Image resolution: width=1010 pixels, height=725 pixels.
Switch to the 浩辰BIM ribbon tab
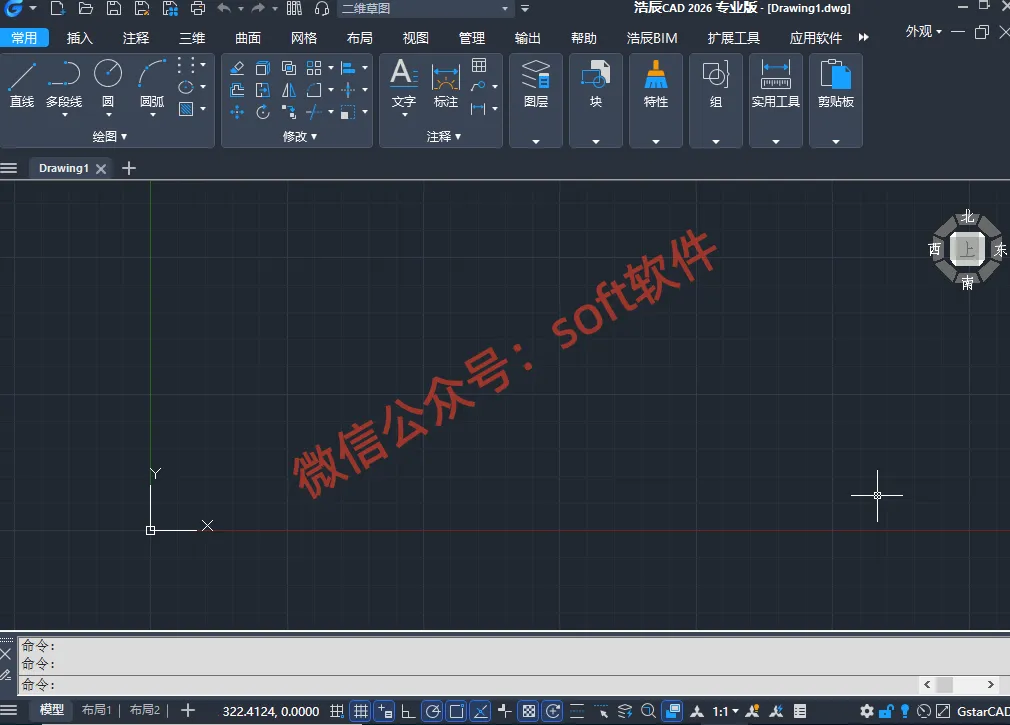tap(652, 38)
